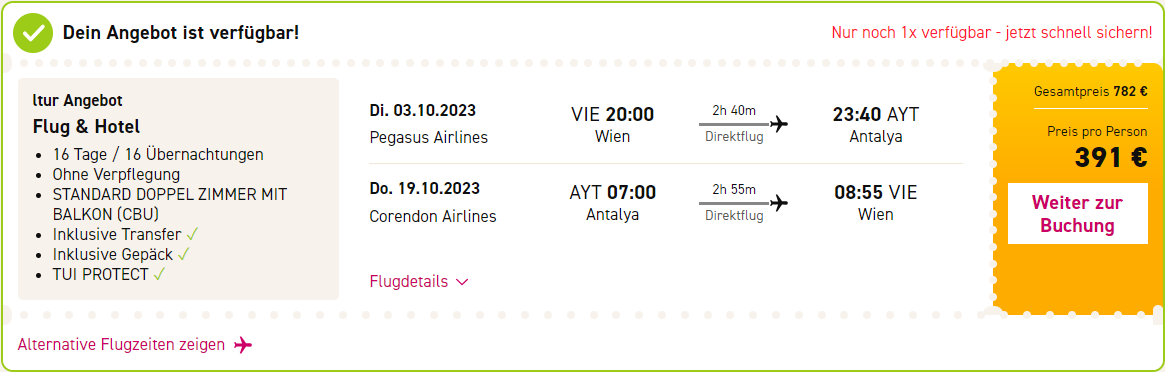Click the VIE 20:00 departure time

(x=612, y=114)
